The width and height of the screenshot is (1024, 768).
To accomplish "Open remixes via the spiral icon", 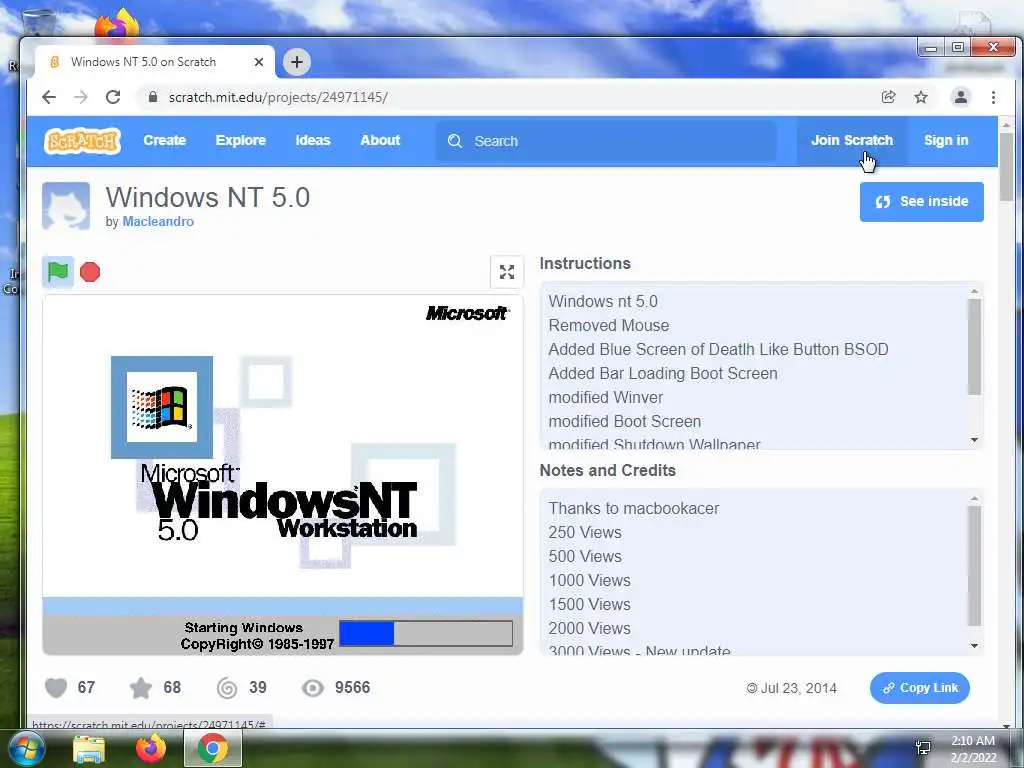I will [227, 688].
